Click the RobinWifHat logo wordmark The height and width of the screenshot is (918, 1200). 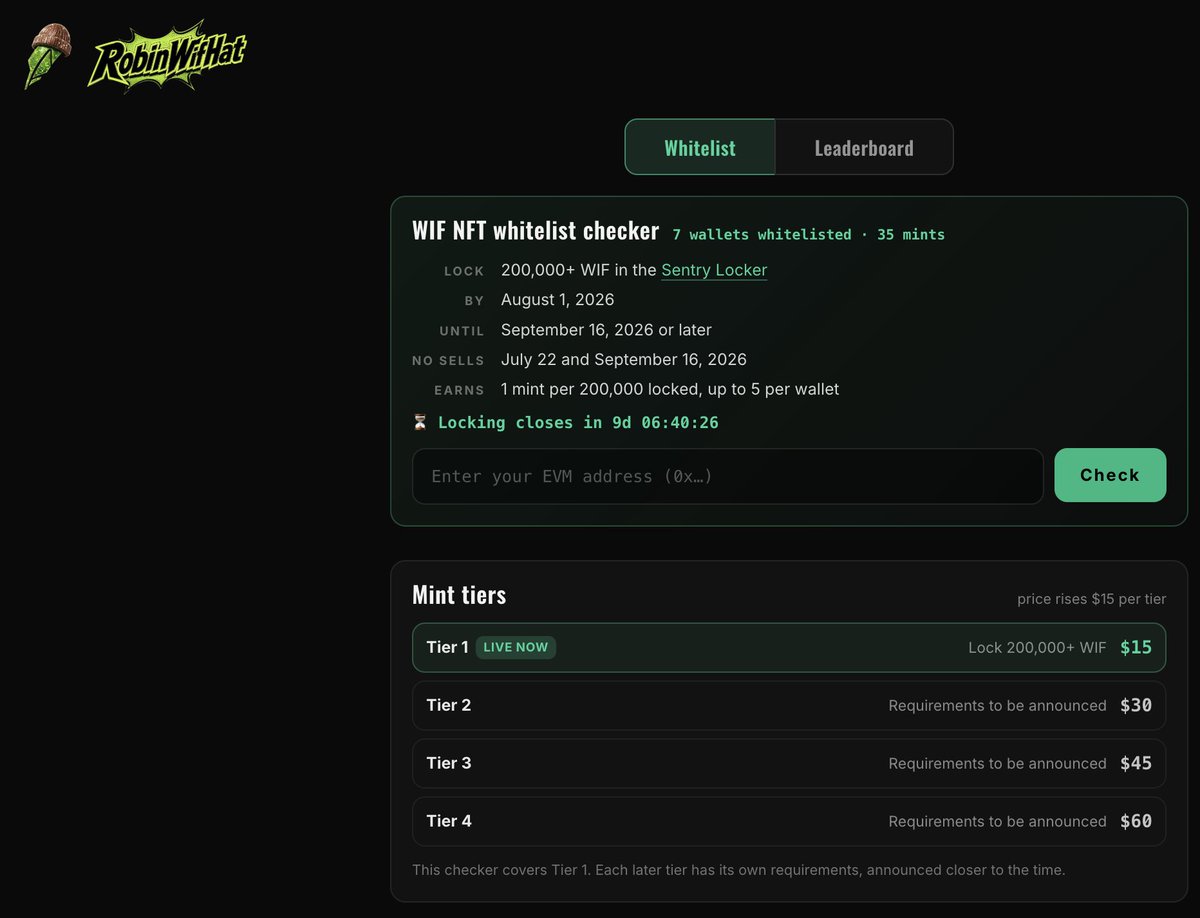(167, 56)
